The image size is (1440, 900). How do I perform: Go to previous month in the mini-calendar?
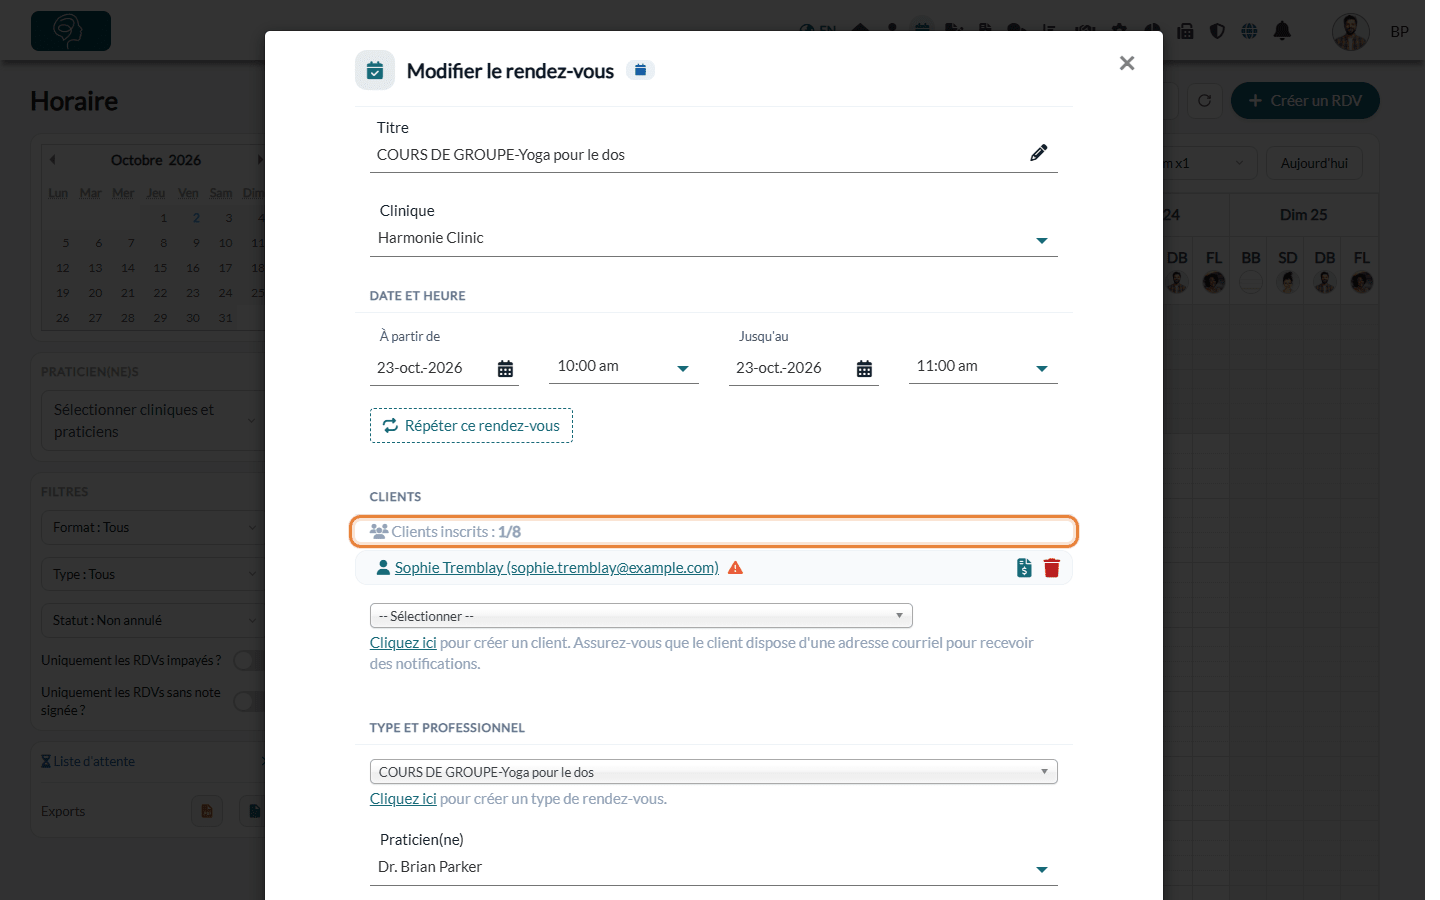click(53, 160)
